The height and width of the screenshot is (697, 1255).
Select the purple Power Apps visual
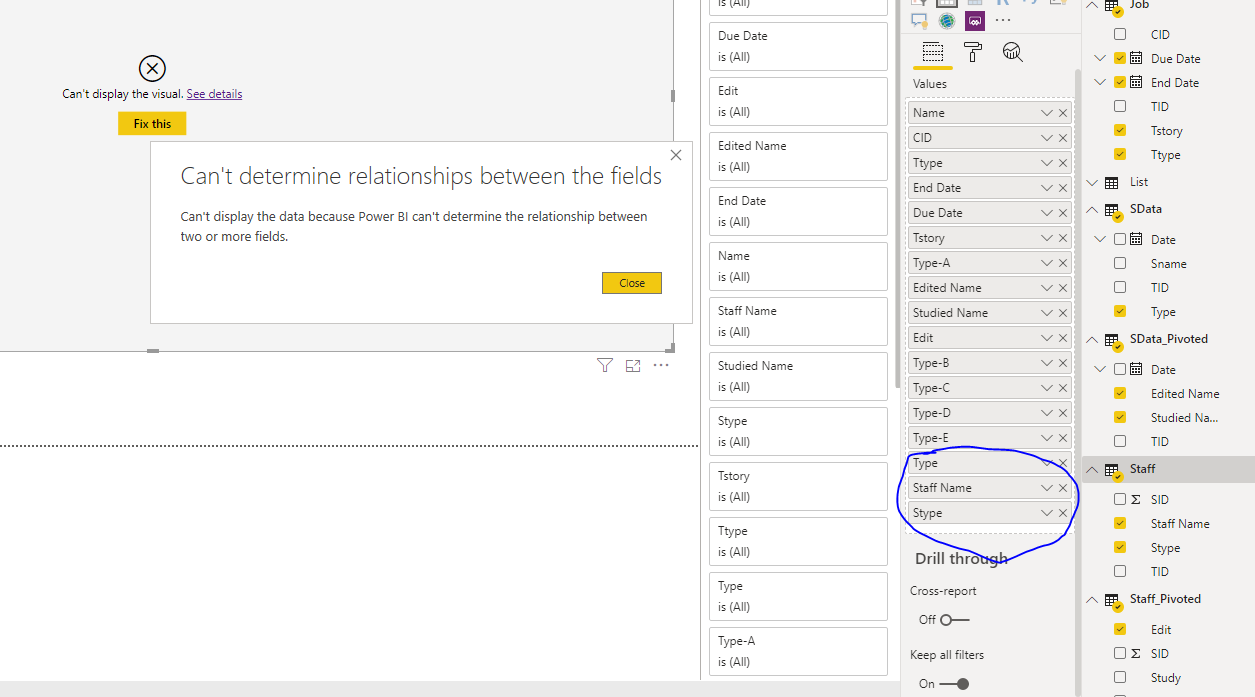point(975,21)
